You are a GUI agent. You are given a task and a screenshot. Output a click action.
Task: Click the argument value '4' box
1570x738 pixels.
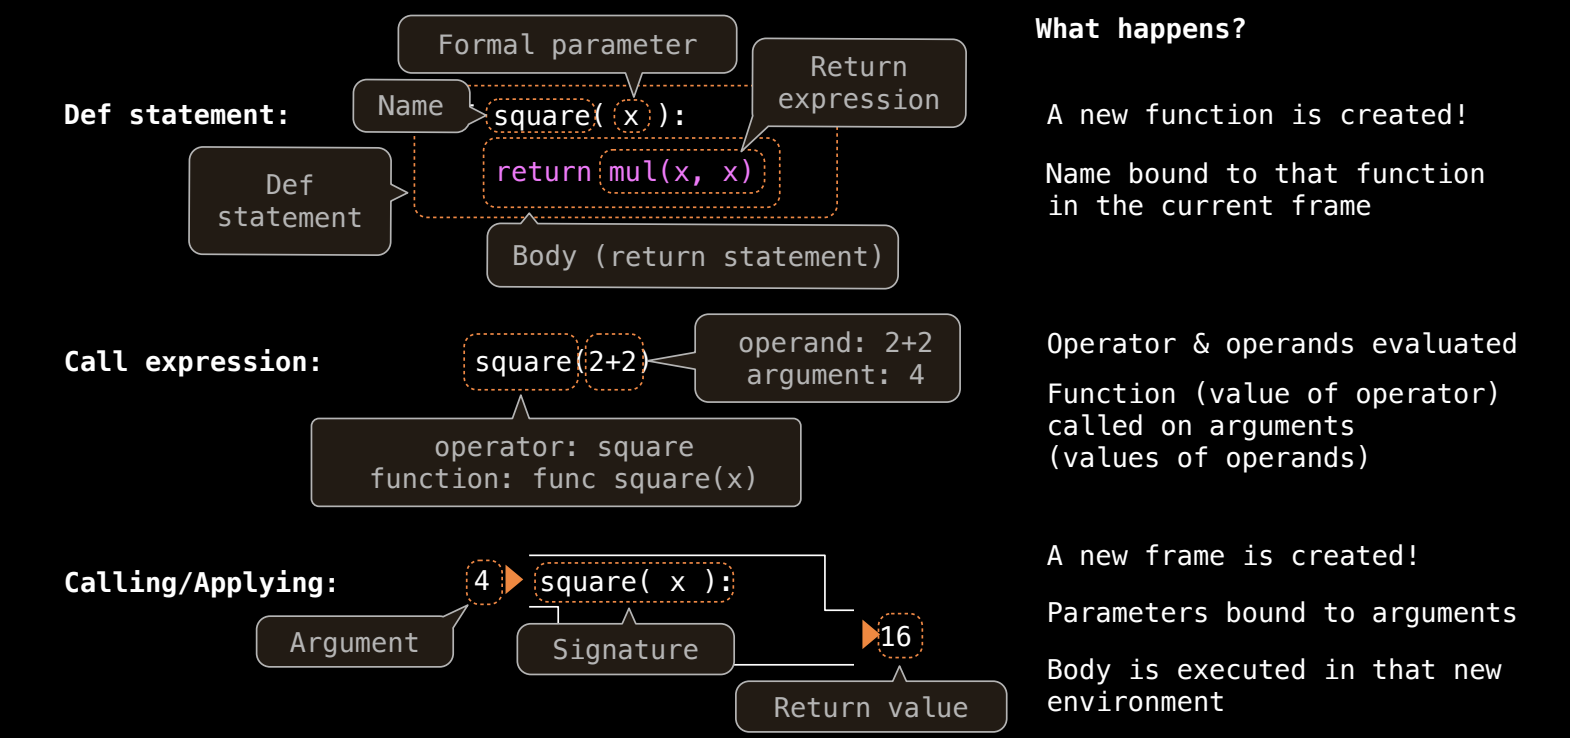point(483,581)
